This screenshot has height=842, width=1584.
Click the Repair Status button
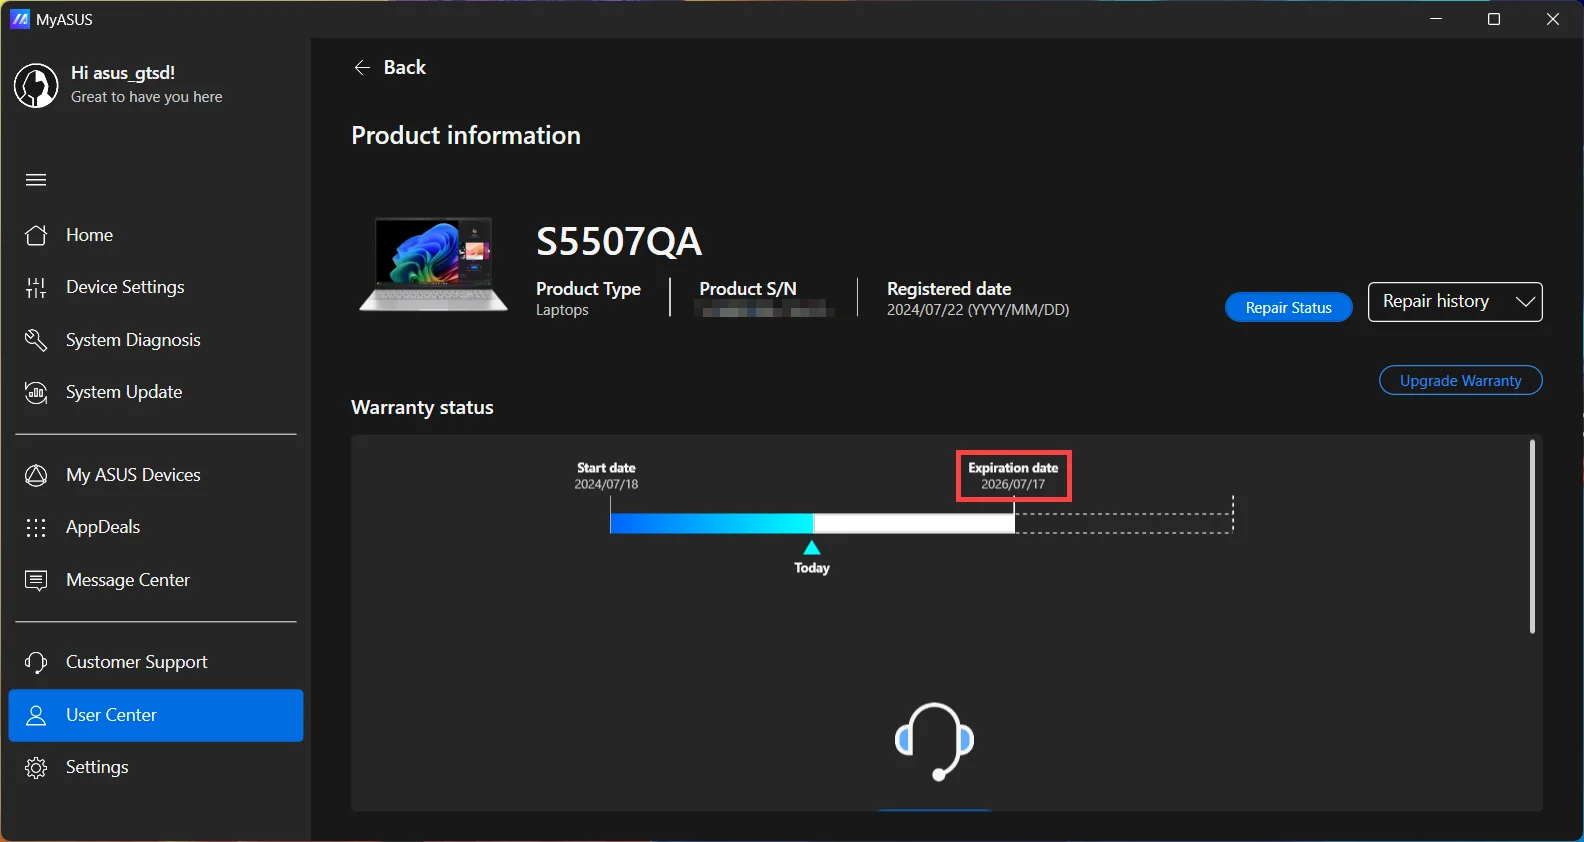coord(1289,307)
